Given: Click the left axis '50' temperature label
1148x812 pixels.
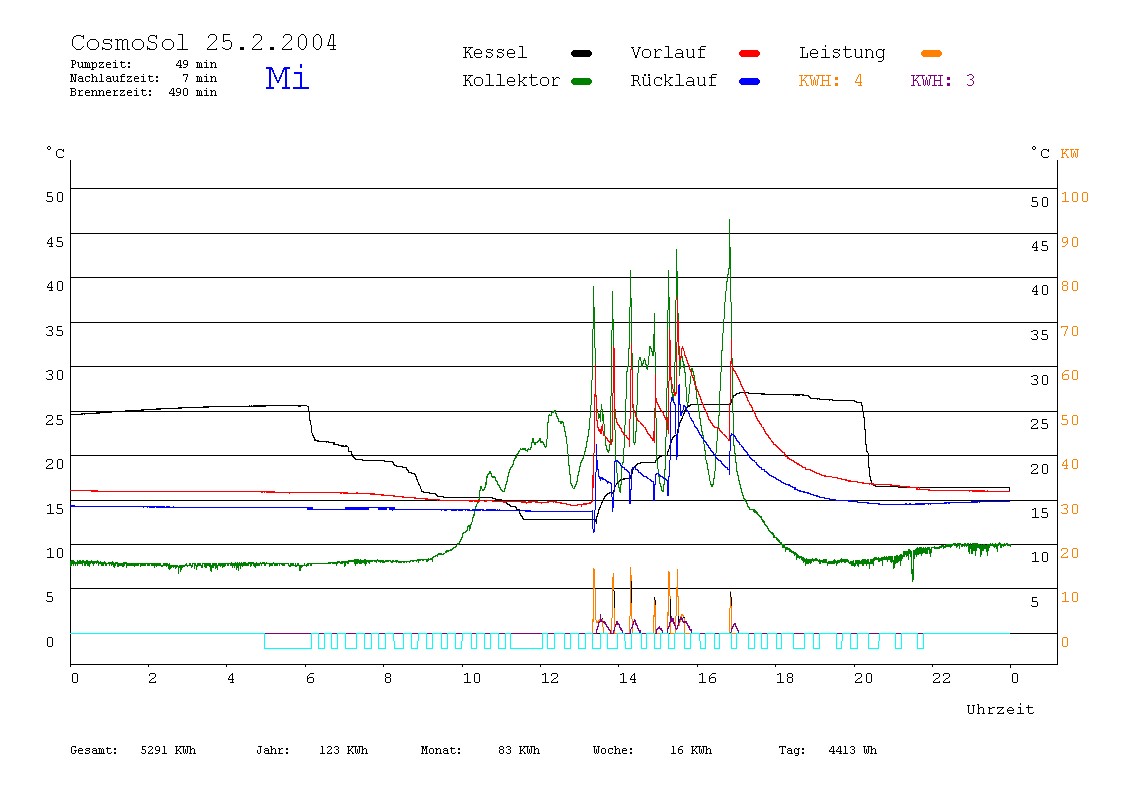Looking at the screenshot, I should (55, 198).
